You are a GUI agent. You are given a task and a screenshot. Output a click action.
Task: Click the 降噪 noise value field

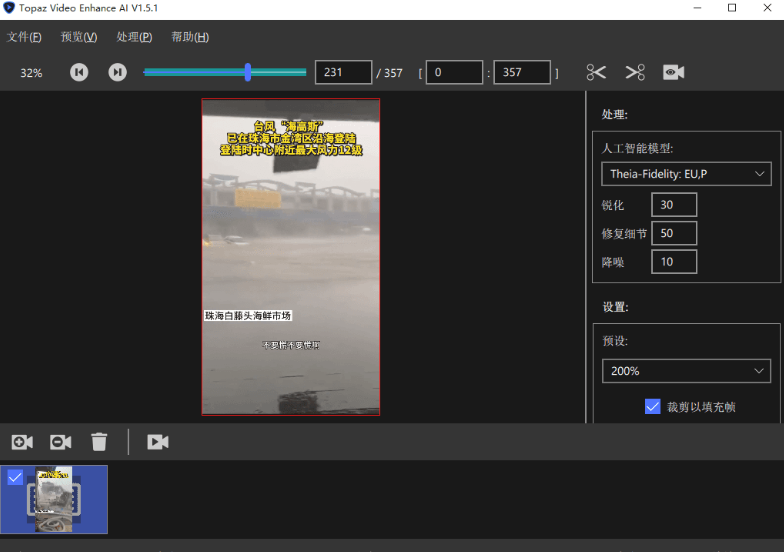(x=674, y=262)
